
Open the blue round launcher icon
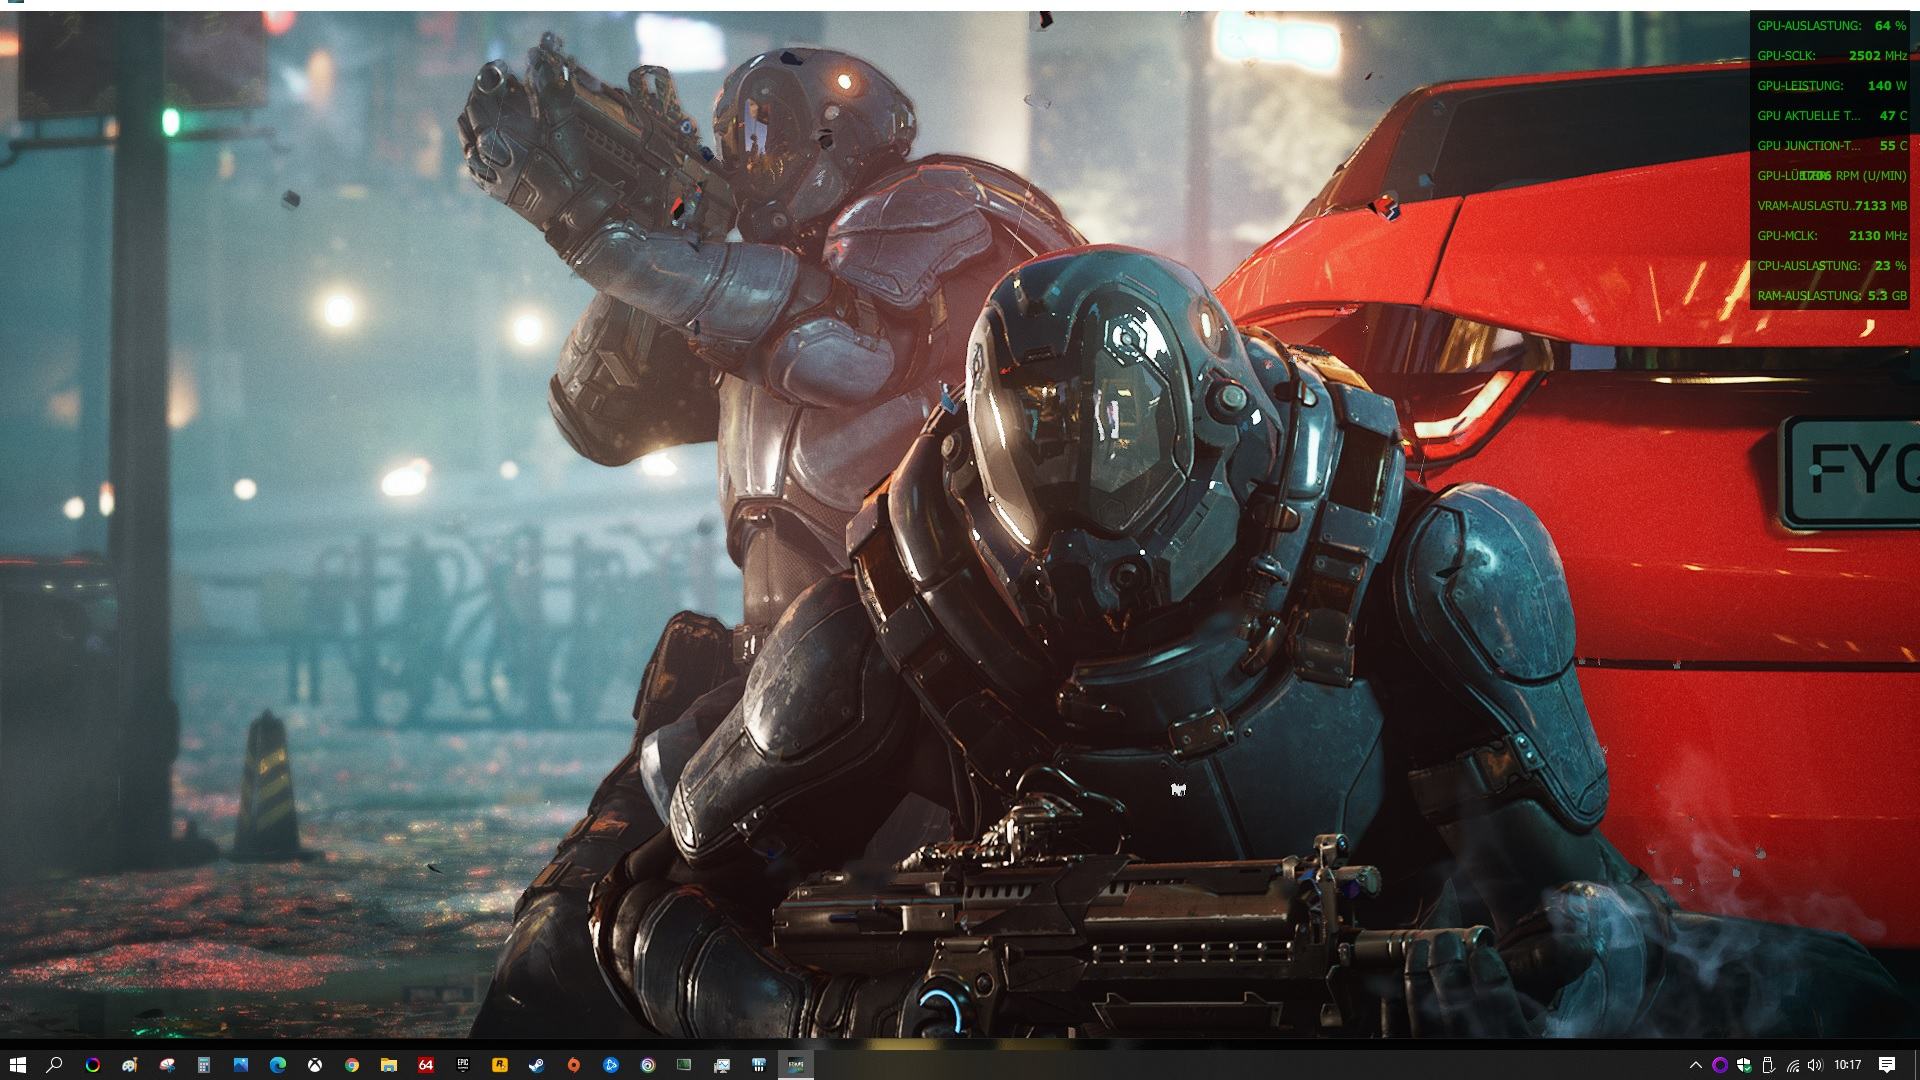coord(611,1065)
